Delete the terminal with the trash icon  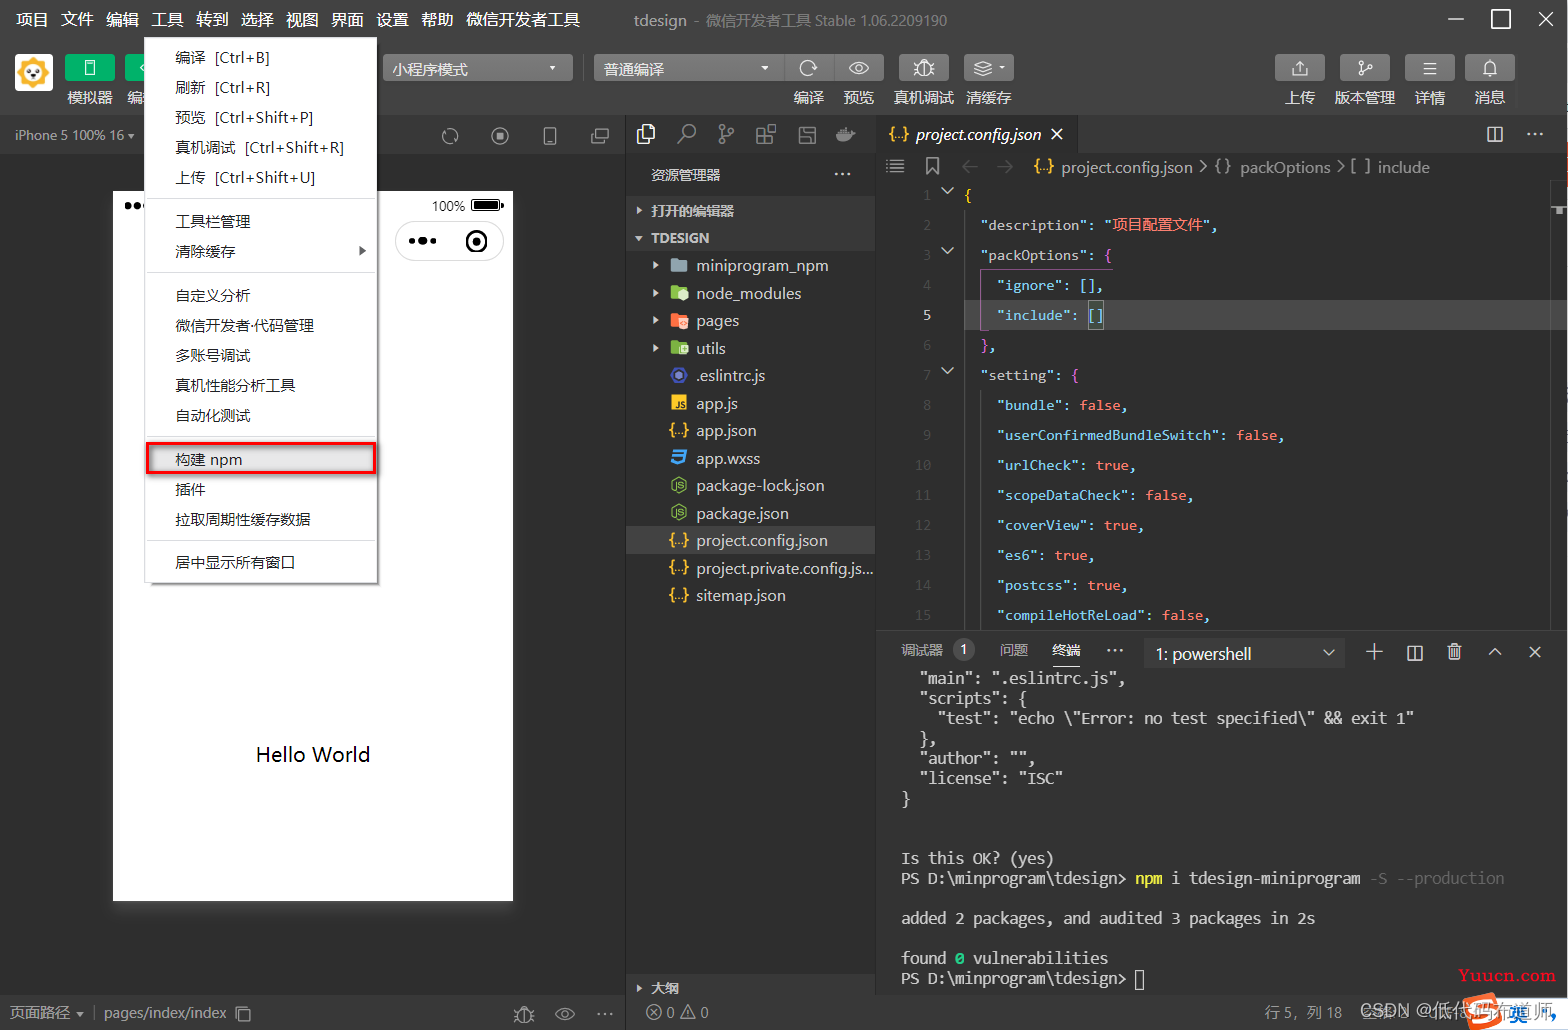(x=1455, y=652)
